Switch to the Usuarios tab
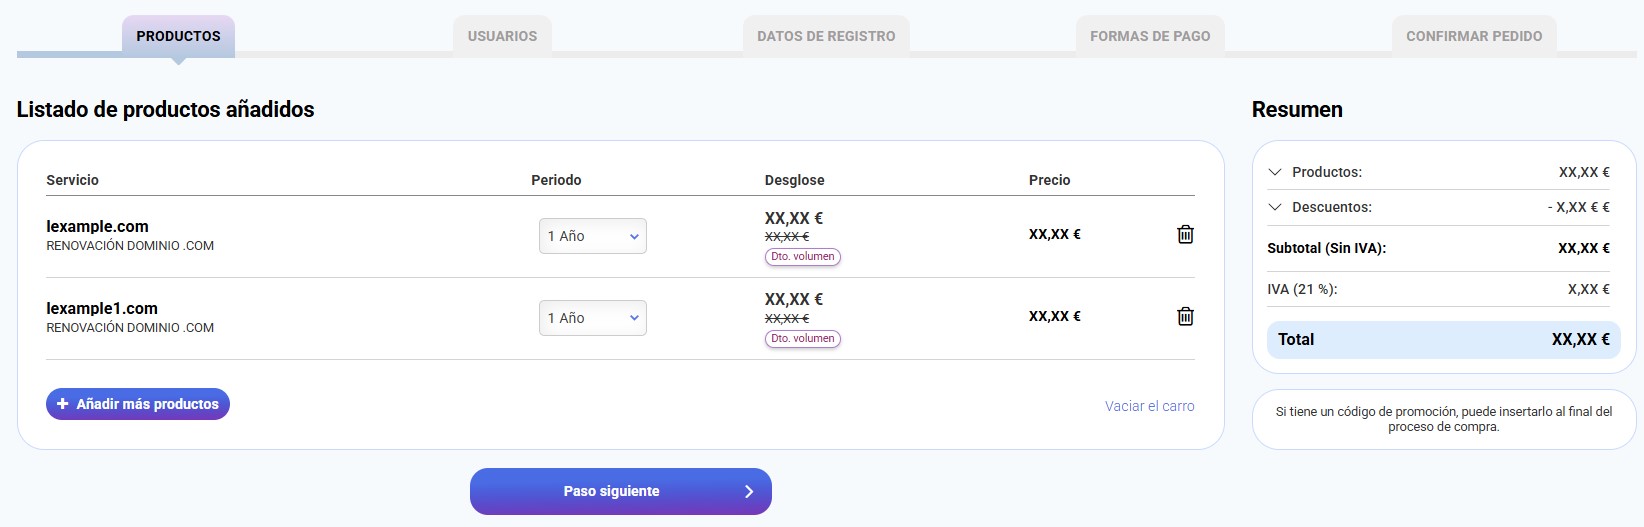The width and height of the screenshot is (1644, 527). coord(502,36)
